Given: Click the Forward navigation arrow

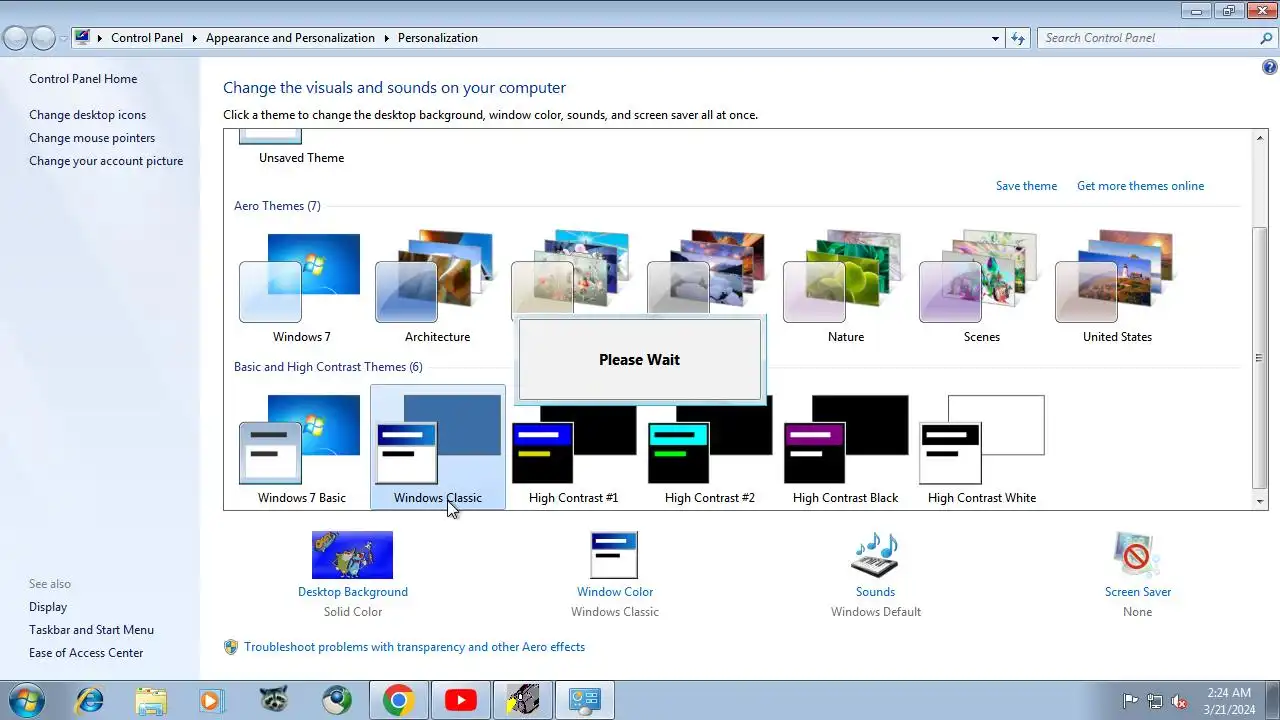Looking at the screenshot, I should pos(43,38).
